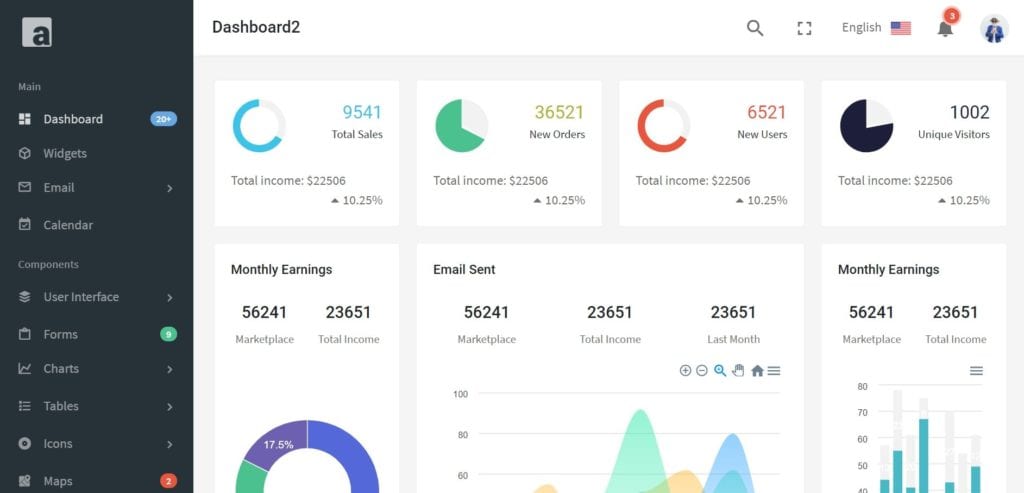Click the 20+ badge on Dashboard
Viewport: 1024px width, 493px height.
coord(163,119)
